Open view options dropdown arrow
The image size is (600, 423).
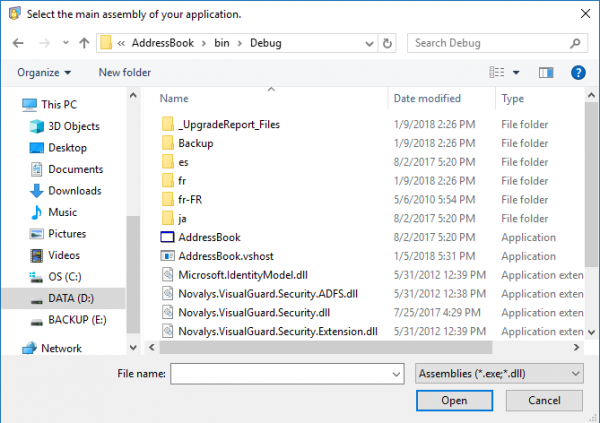516,73
